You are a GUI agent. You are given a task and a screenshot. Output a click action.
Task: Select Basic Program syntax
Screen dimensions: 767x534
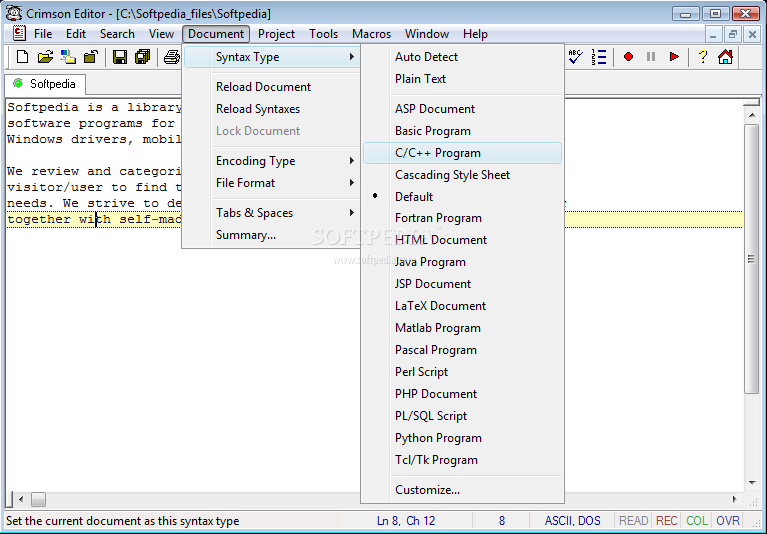(462, 131)
